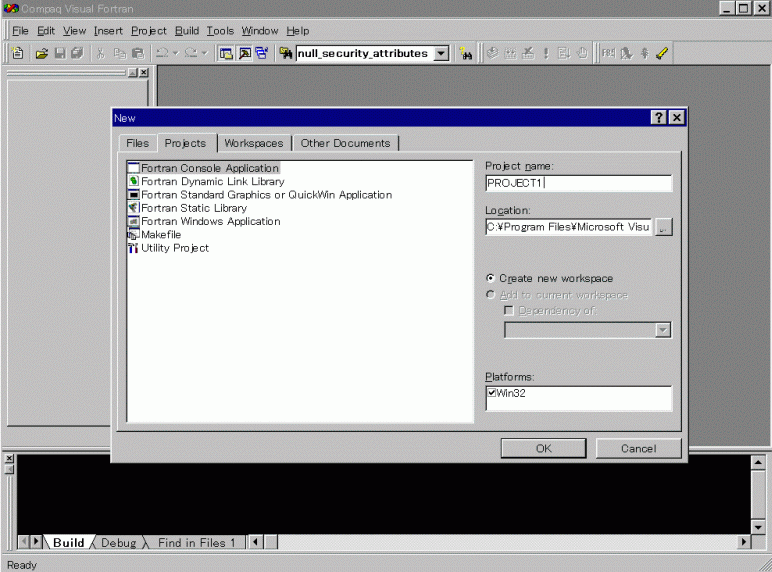The image size is (772, 572).
Task: Toggle the Workspace window icon
Action: [x=226, y=53]
